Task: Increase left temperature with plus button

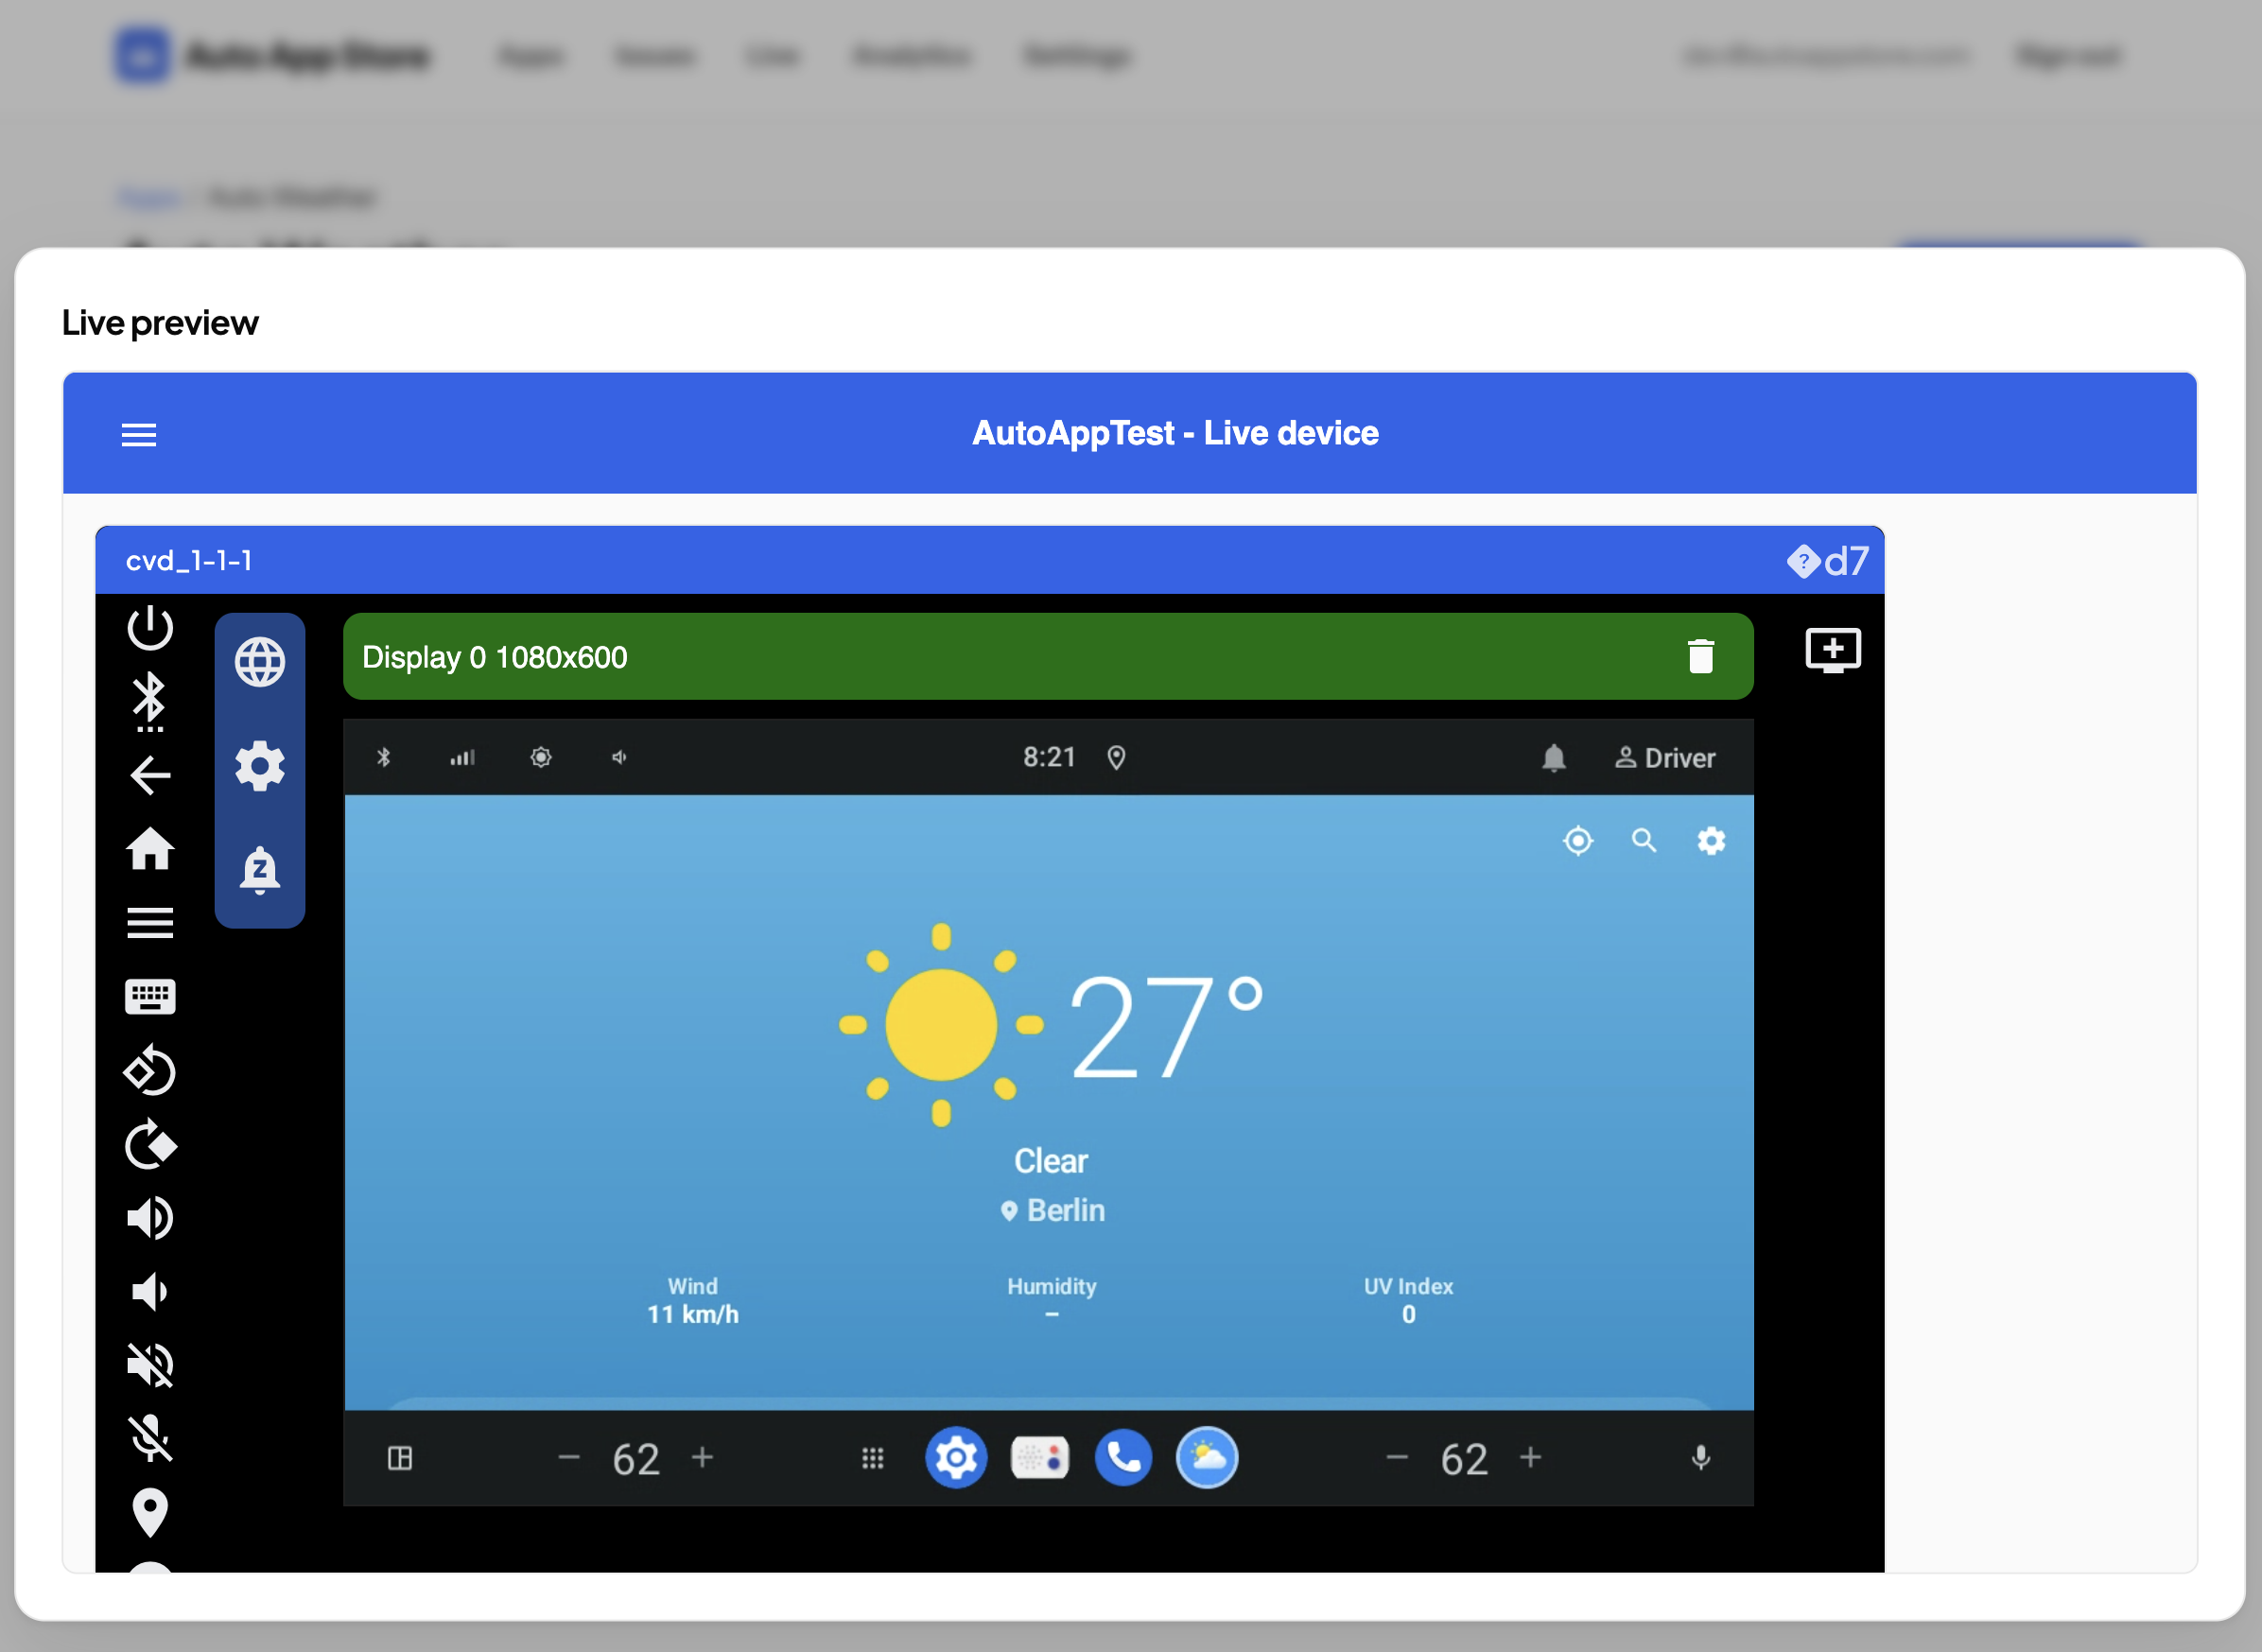Action: tap(703, 1457)
